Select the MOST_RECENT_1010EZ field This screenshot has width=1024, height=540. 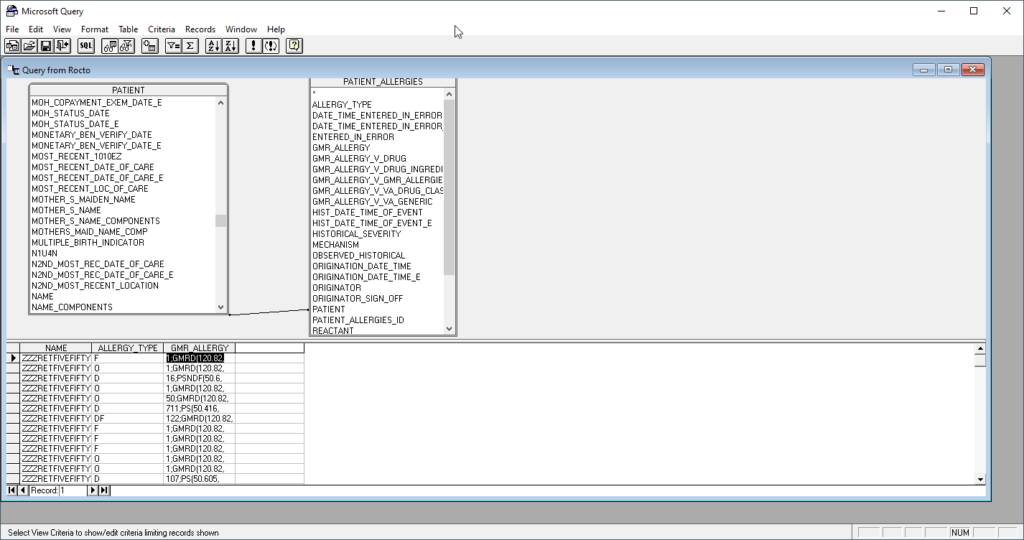(76, 156)
